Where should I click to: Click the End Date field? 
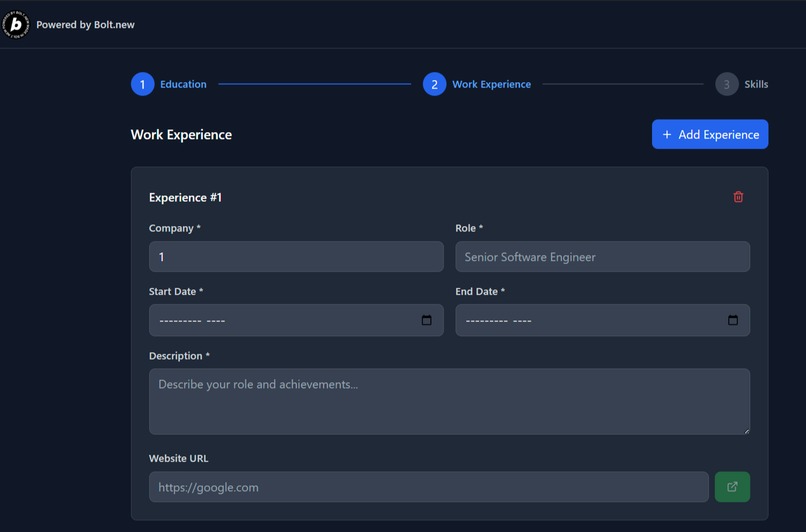[x=602, y=320]
